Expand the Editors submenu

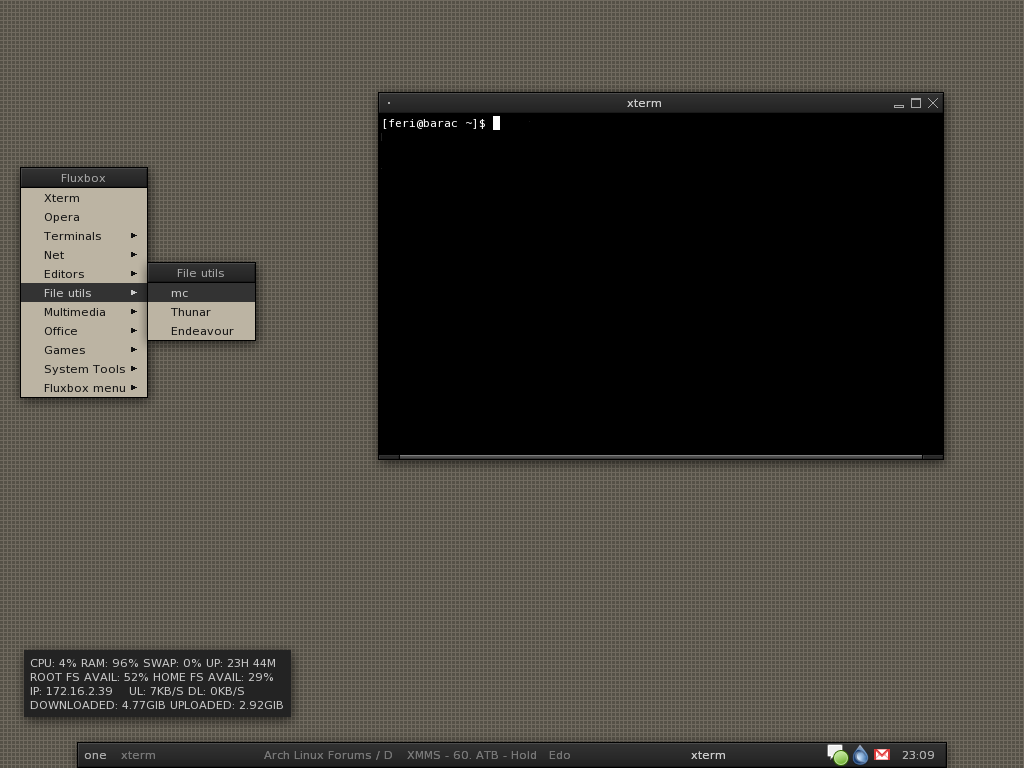click(84, 274)
